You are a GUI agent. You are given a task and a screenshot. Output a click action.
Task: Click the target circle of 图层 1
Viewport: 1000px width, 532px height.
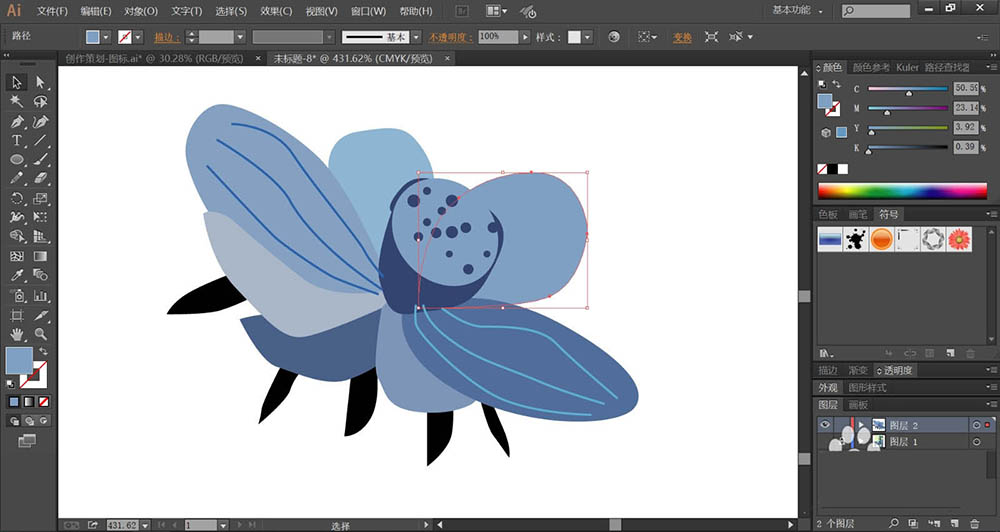(976, 441)
